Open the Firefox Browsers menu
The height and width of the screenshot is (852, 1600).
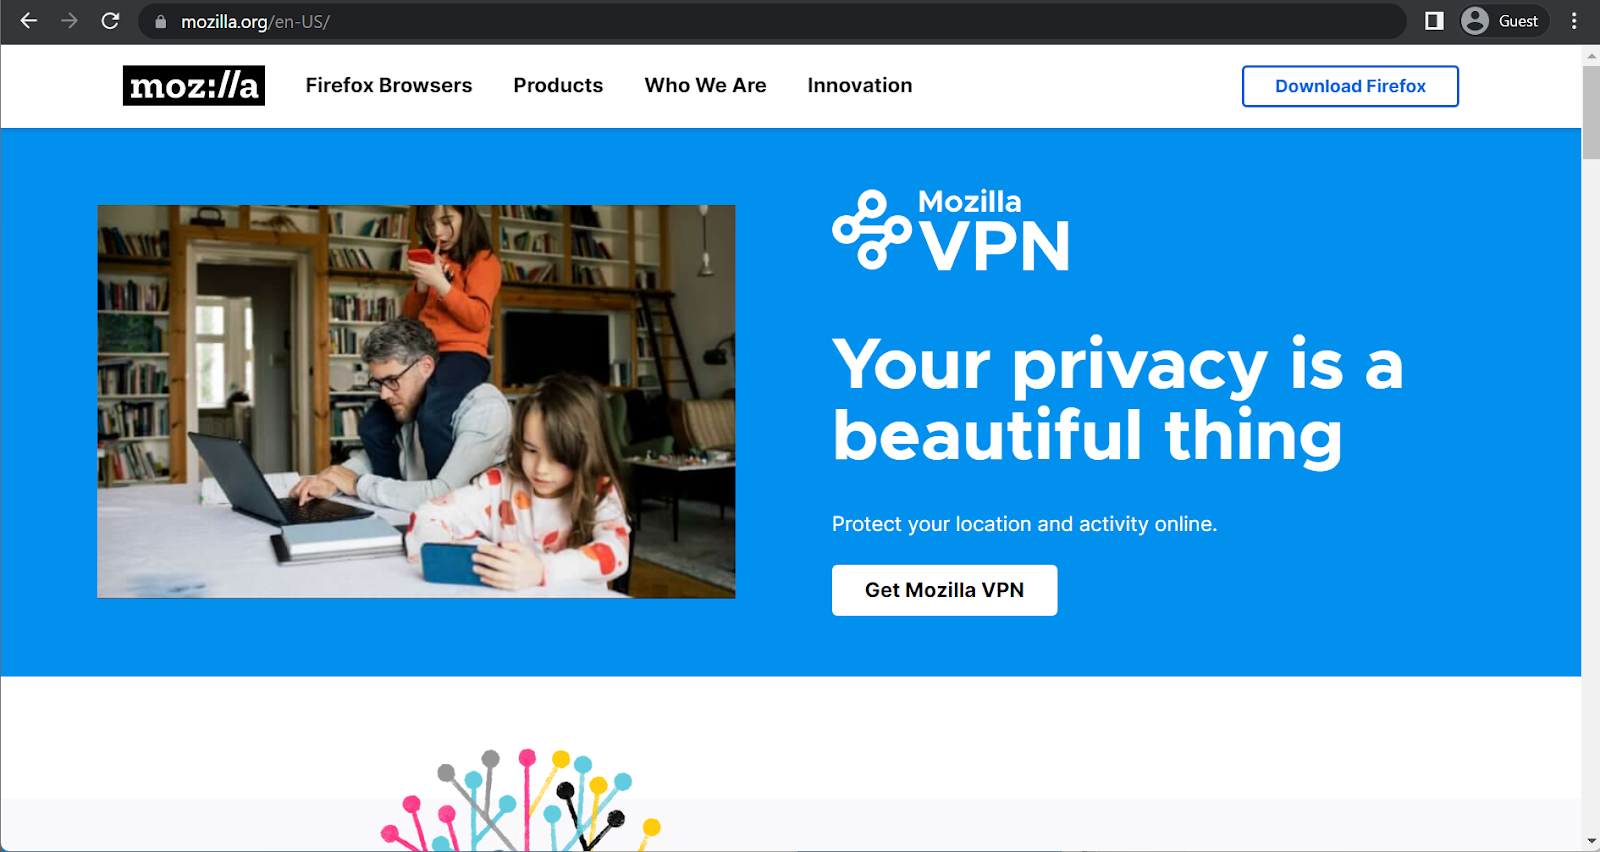(389, 86)
